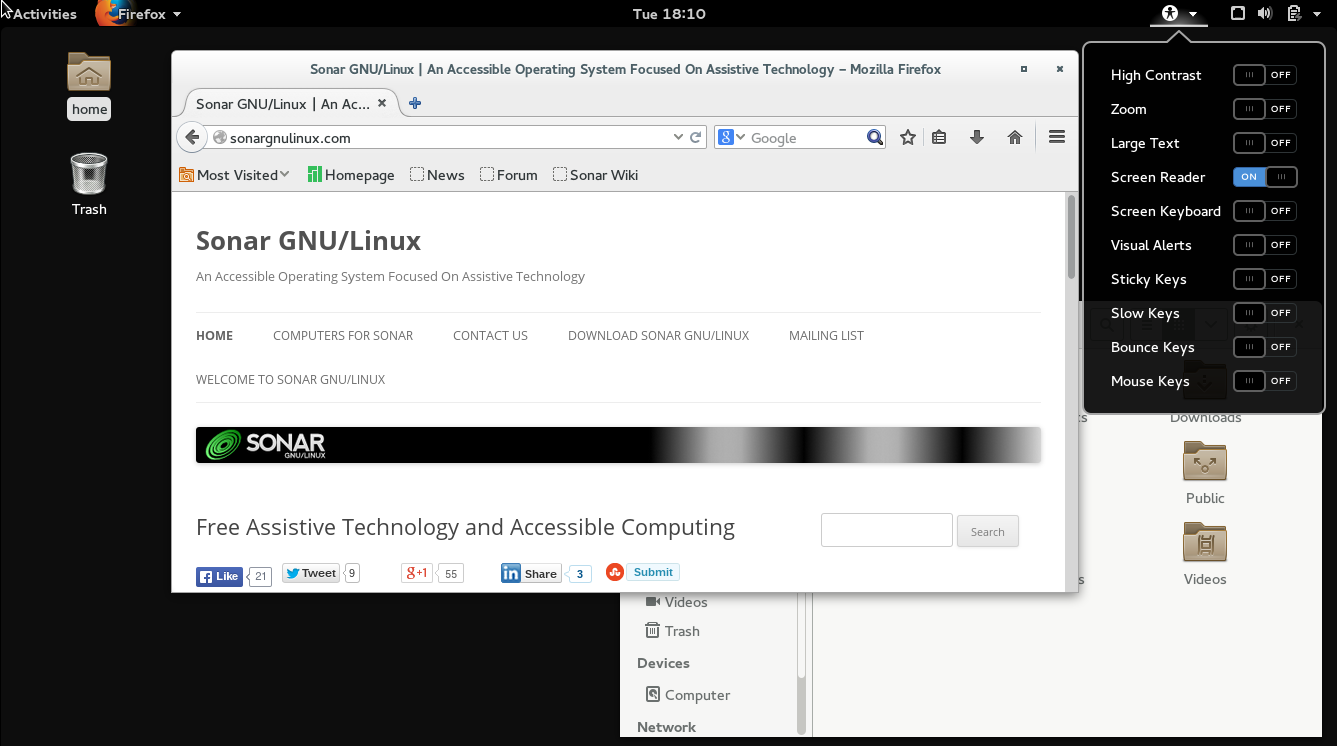Open a new tab with the plus icon
The image size is (1337, 746).
[x=415, y=103]
